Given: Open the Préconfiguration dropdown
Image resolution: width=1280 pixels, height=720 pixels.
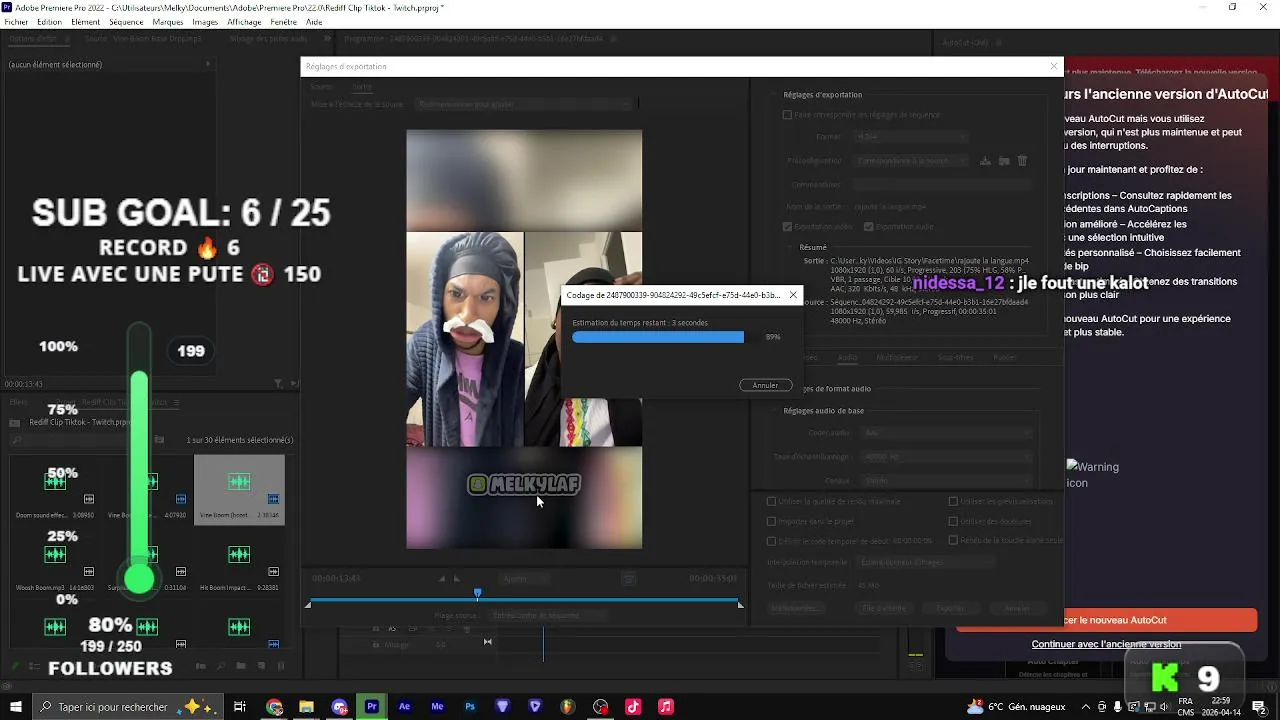Looking at the screenshot, I should tap(913, 161).
